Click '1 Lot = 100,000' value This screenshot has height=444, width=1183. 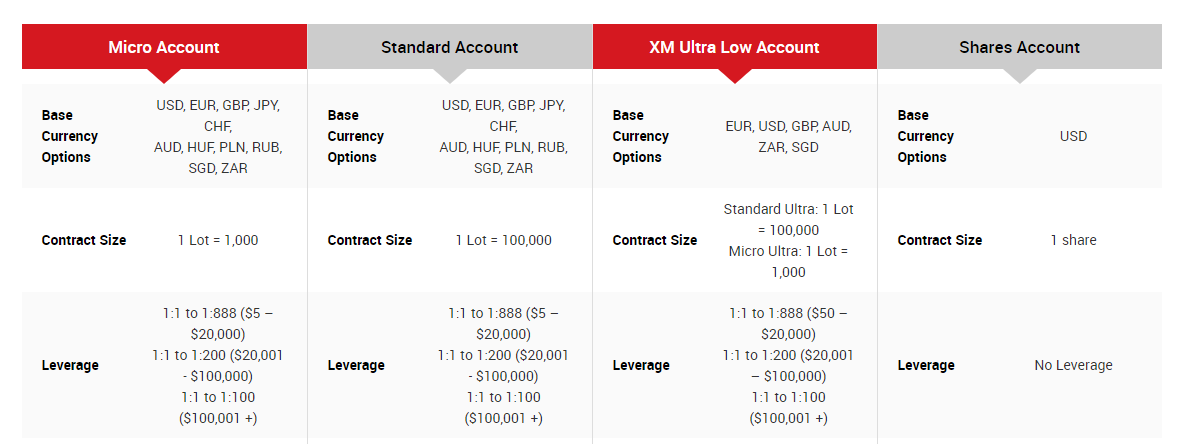click(x=503, y=240)
